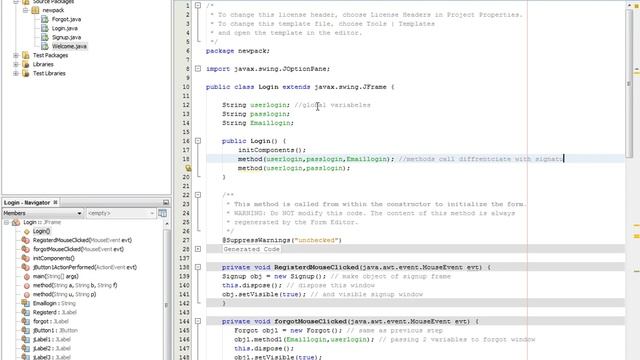Viewport: 640px width, 360px height.
Task: Click the method(String u, String p) icon
Action: [x=27, y=294]
